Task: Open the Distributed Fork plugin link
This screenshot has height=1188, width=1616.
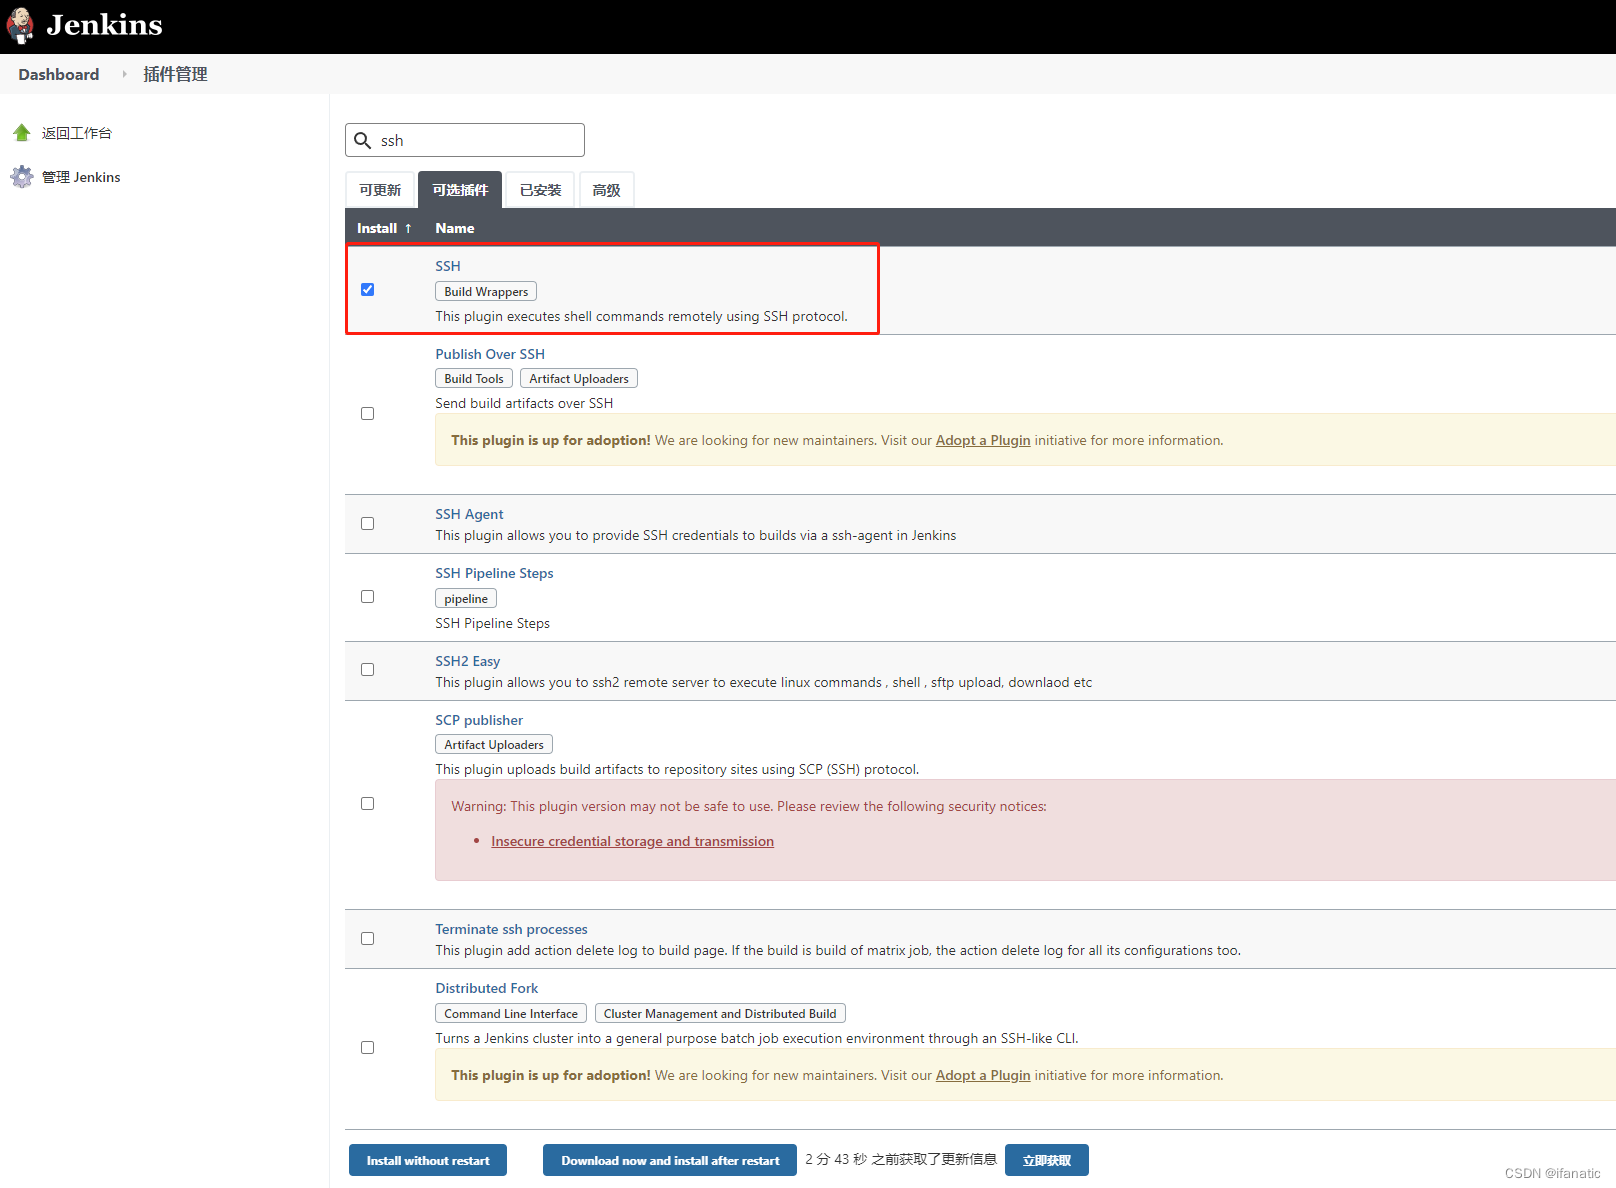Action: pos(487,988)
